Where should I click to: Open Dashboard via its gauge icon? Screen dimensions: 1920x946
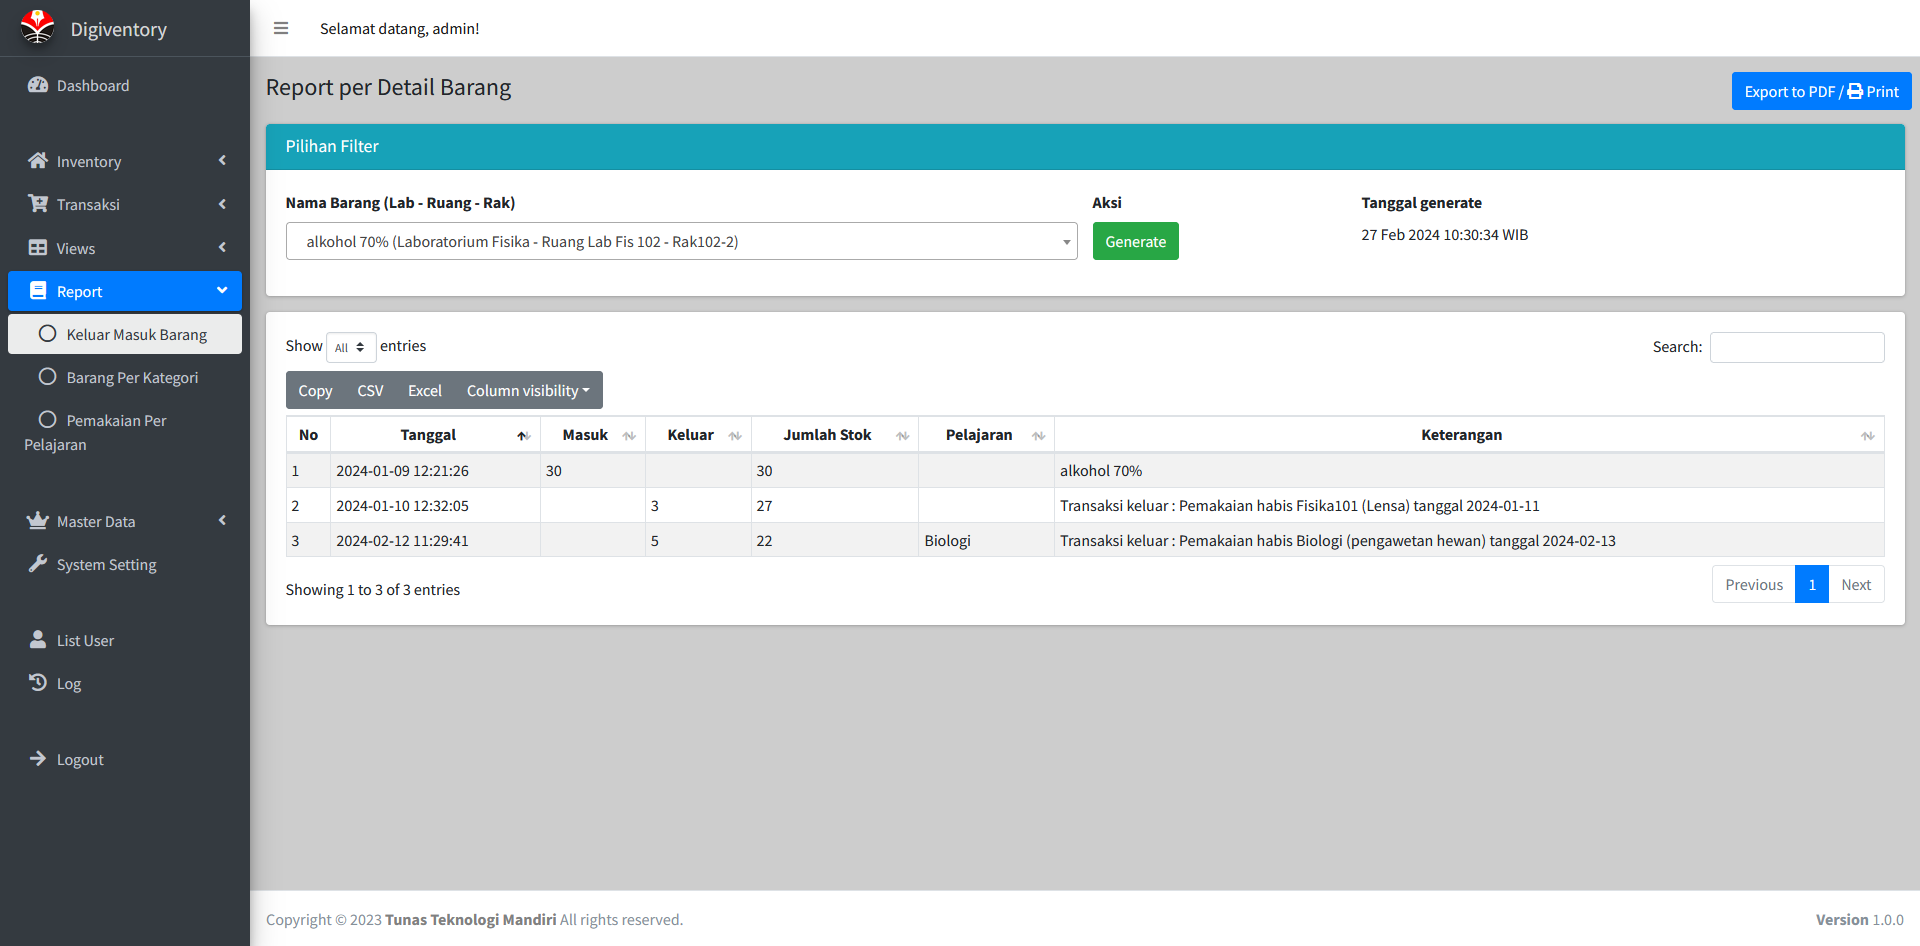38,85
